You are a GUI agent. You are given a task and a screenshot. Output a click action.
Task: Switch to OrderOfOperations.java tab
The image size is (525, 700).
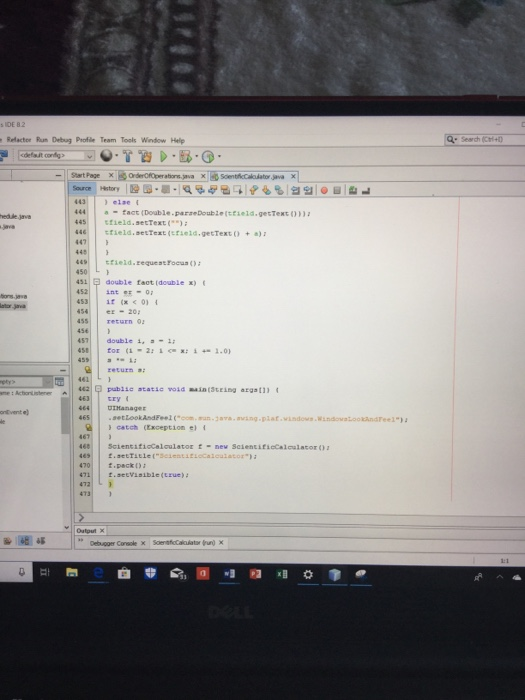click(161, 176)
